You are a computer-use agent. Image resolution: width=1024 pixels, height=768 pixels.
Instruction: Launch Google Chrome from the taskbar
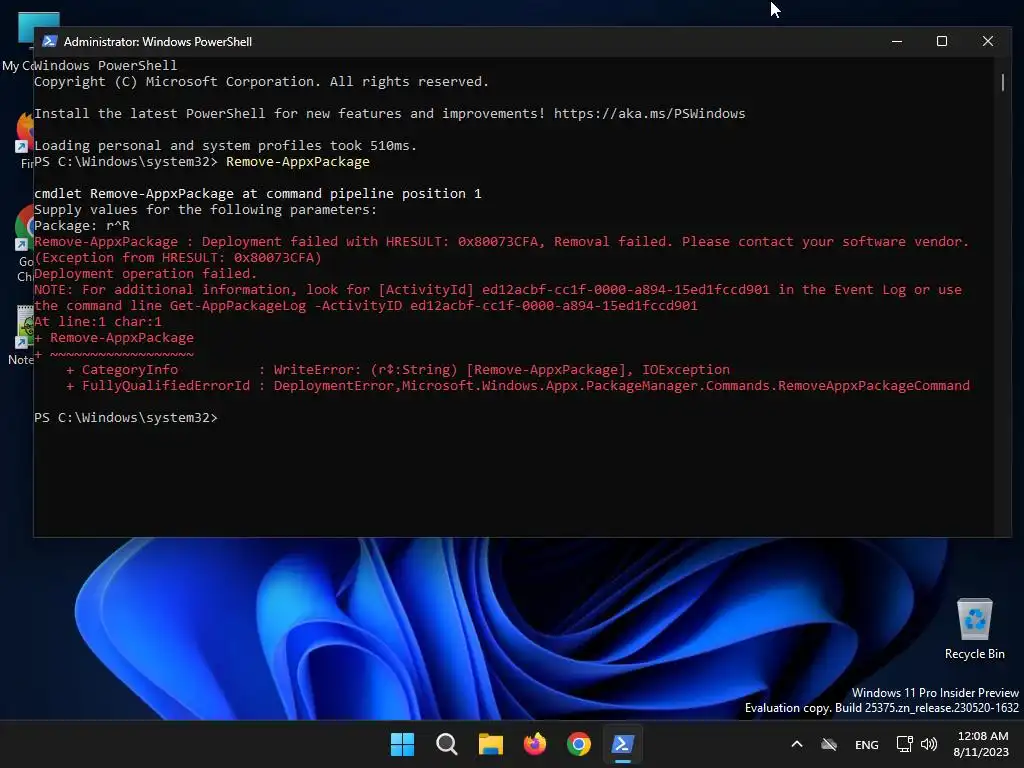tap(579, 744)
